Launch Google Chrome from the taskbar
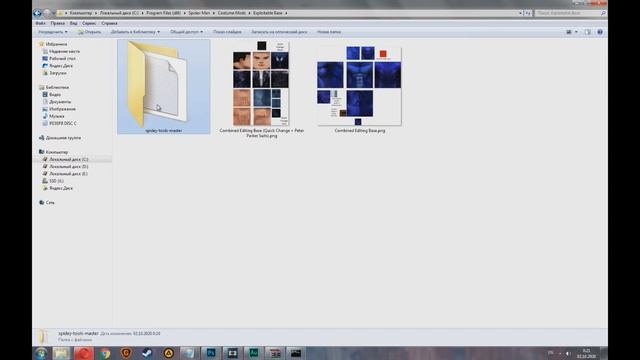This screenshot has width=640, height=360. 105,353
